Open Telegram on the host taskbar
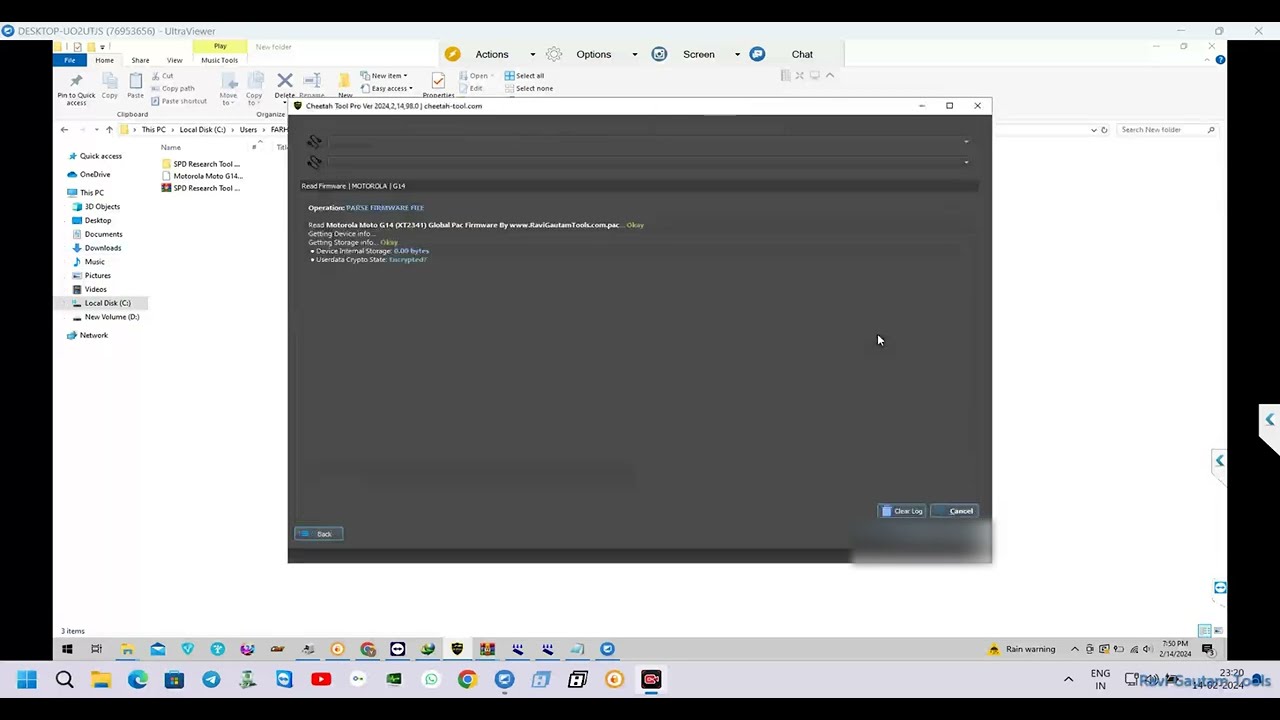The height and width of the screenshot is (720, 1280). point(211,680)
